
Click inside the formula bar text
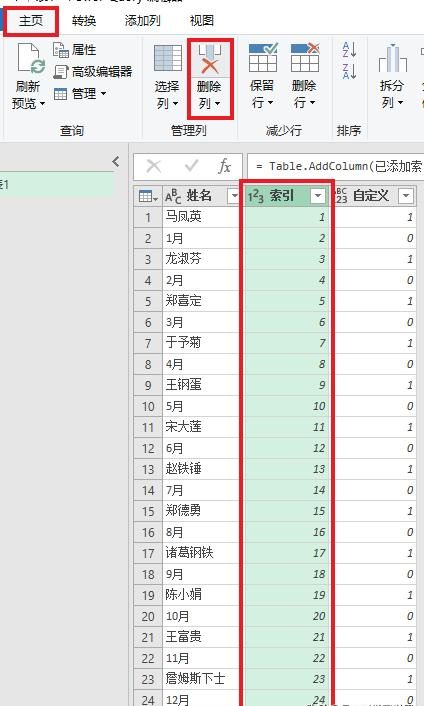click(x=336, y=166)
